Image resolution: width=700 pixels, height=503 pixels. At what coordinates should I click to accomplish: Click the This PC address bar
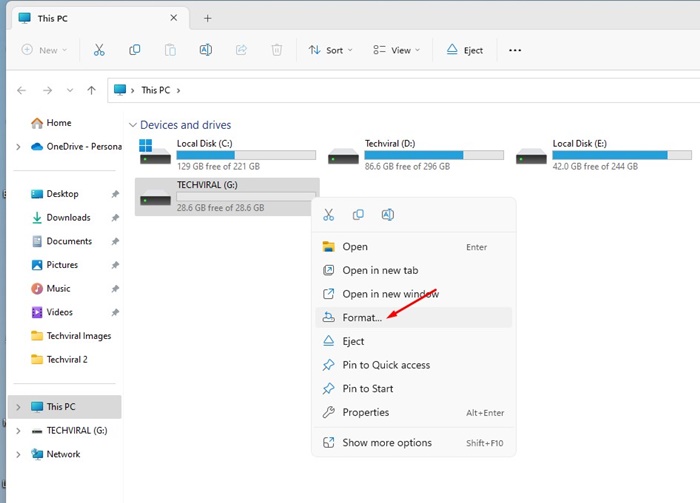point(400,90)
